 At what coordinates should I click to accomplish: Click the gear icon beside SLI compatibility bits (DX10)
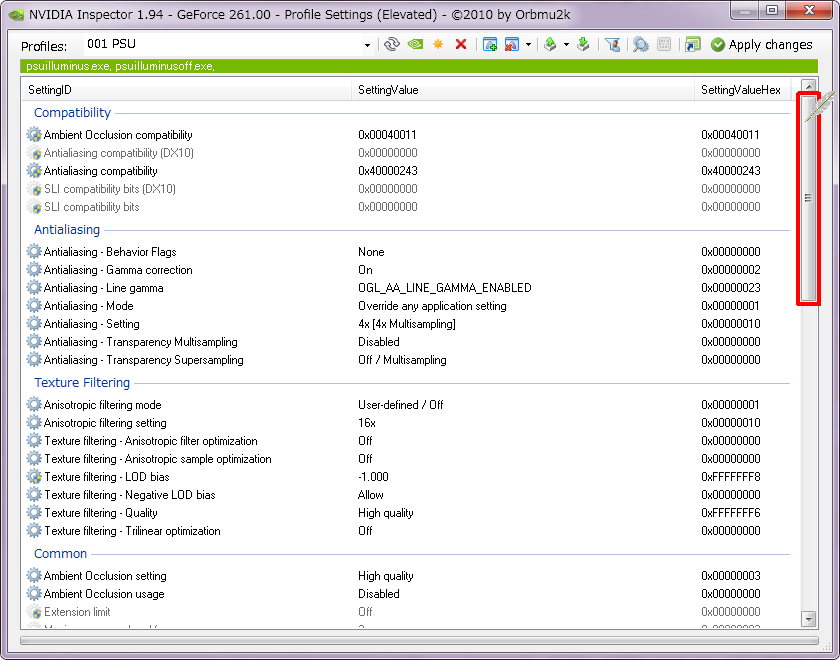[34, 189]
